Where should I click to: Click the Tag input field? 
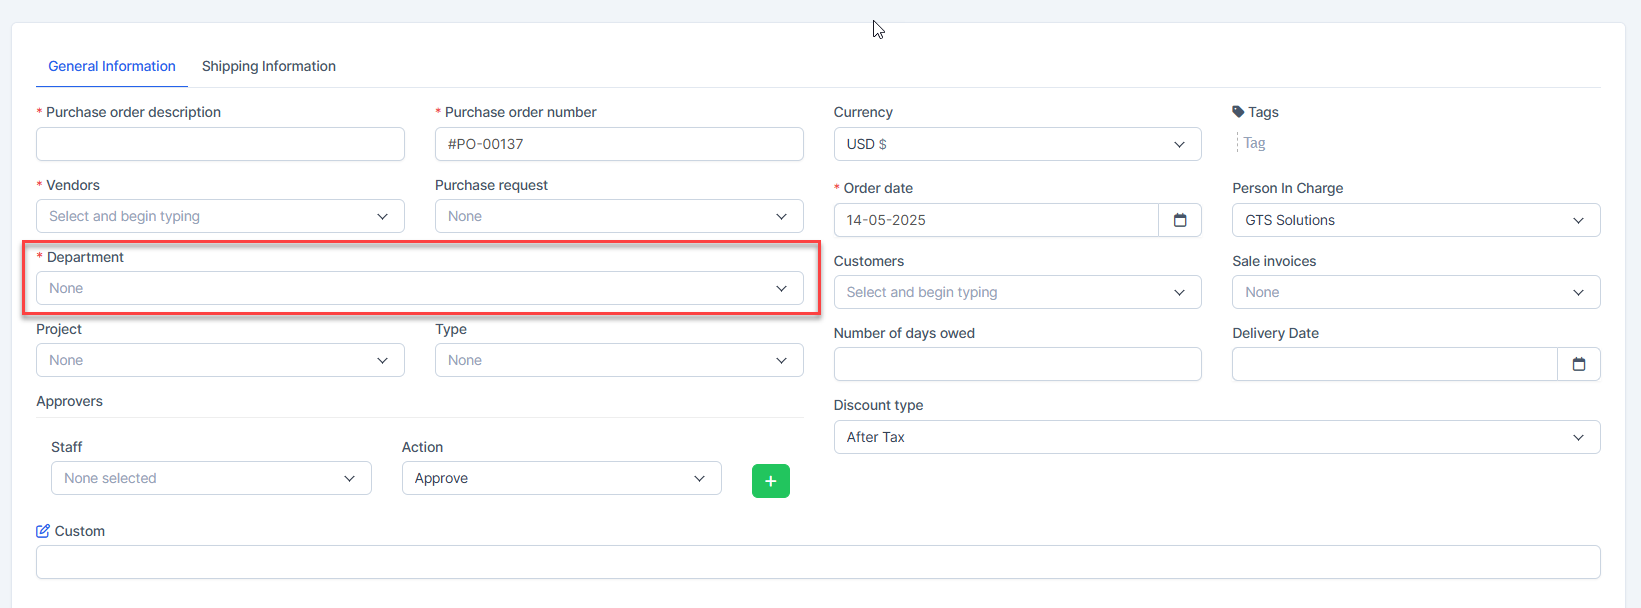(x=1300, y=143)
